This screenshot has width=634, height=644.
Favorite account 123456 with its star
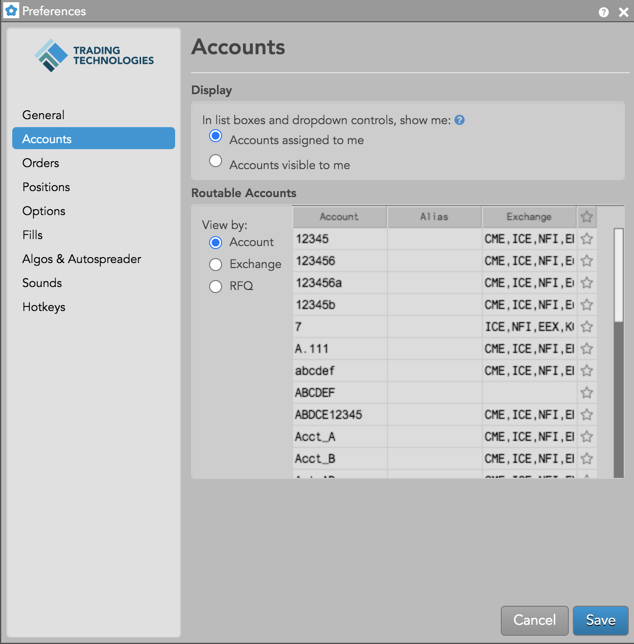click(x=587, y=261)
